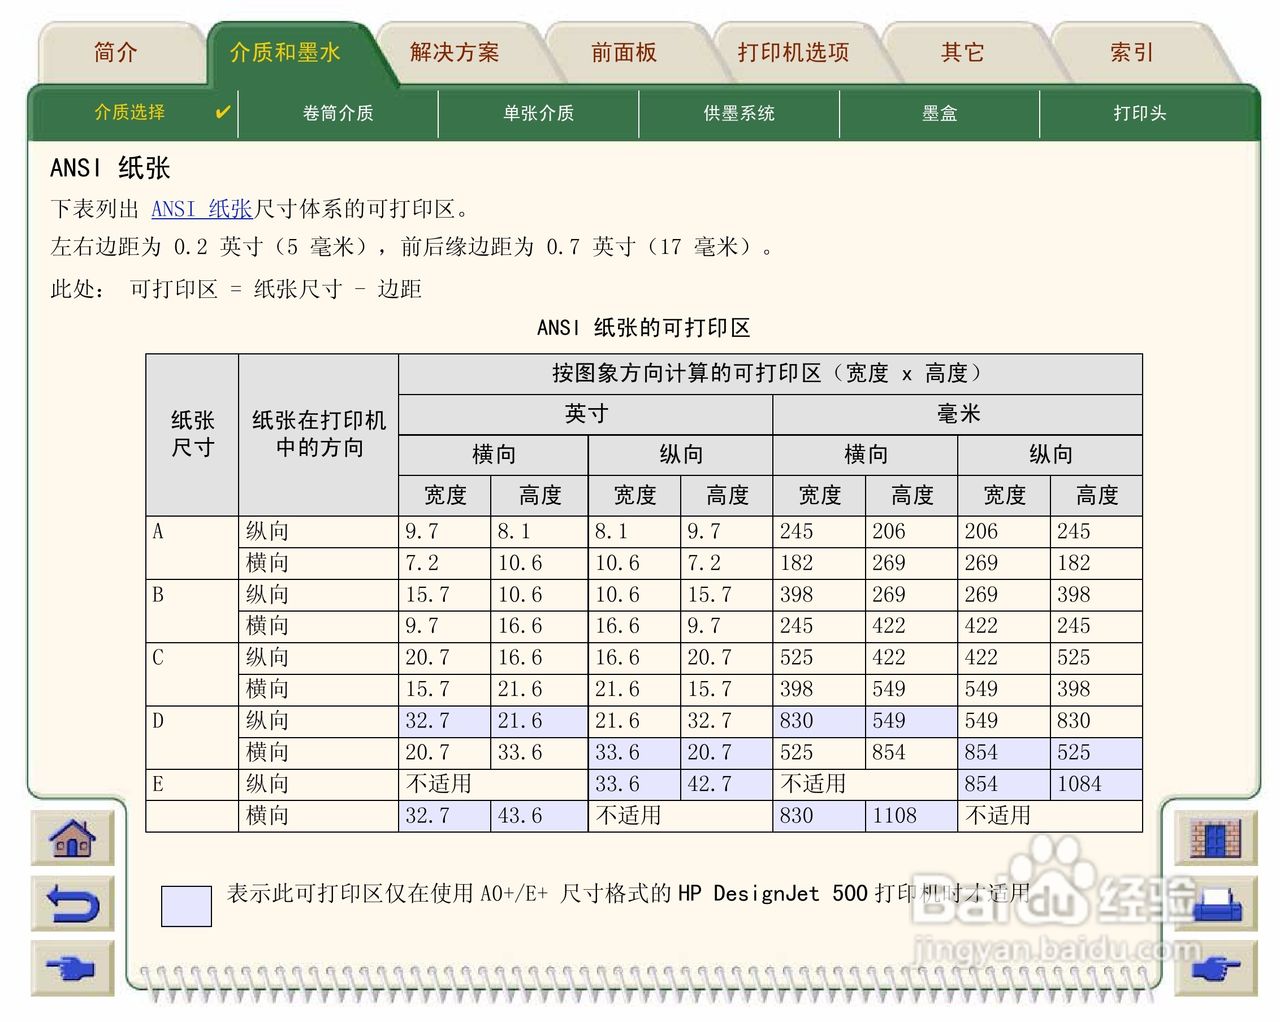Screen dimensions: 1280x1022
Task: Click paper size row label A
Action: pyautogui.click(x=158, y=531)
